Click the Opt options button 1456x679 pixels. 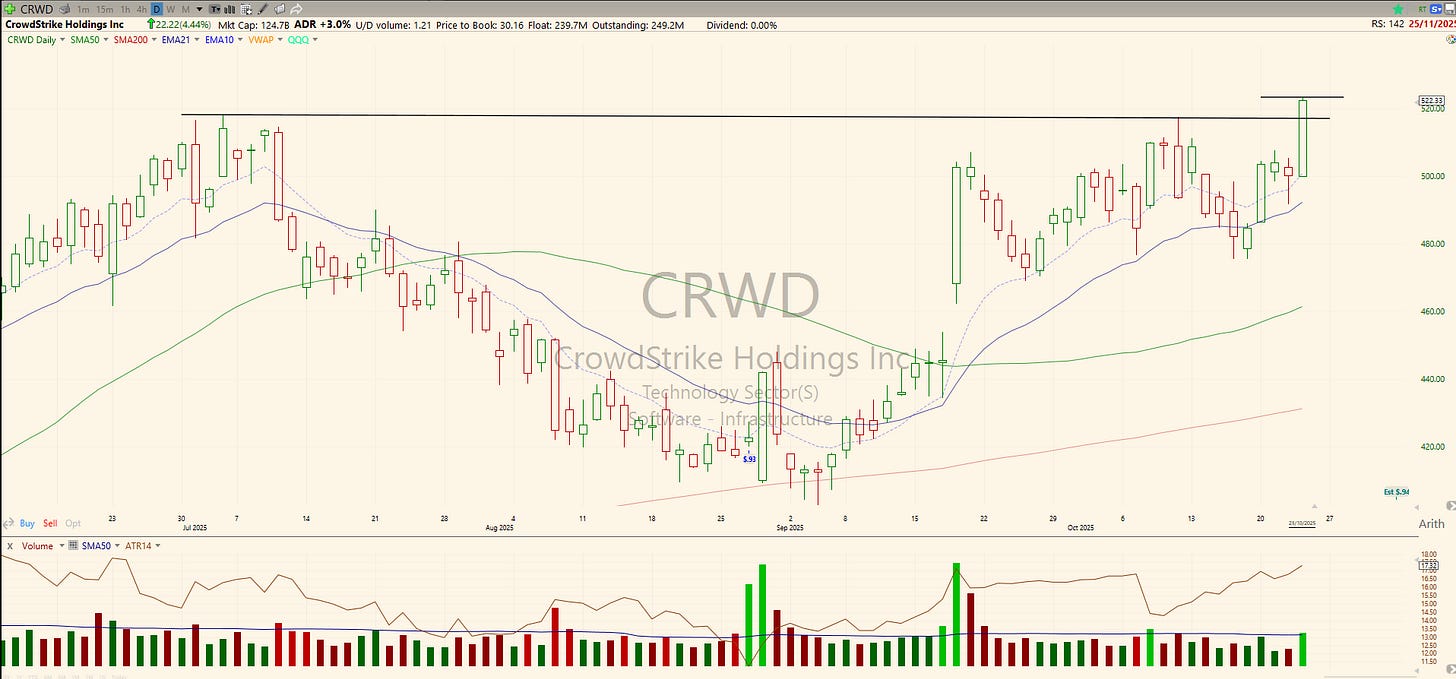[73, 523]
